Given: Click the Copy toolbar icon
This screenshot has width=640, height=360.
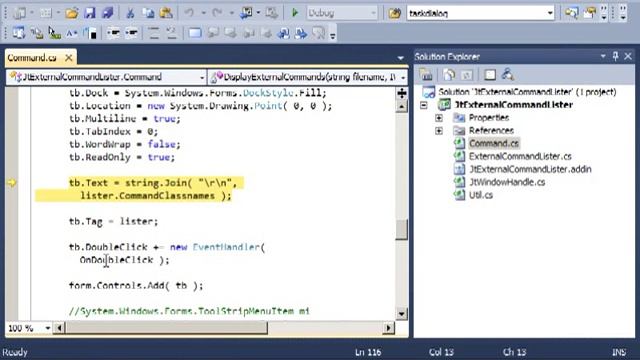Looking at the screenshot, I should (148, 13).
